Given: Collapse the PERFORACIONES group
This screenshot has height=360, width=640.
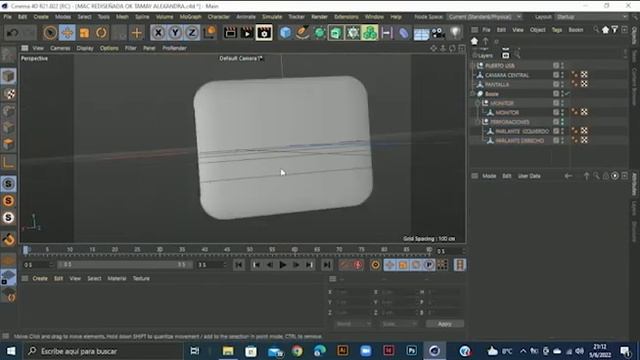Looking at the screenshot, I should click(478, 122).
